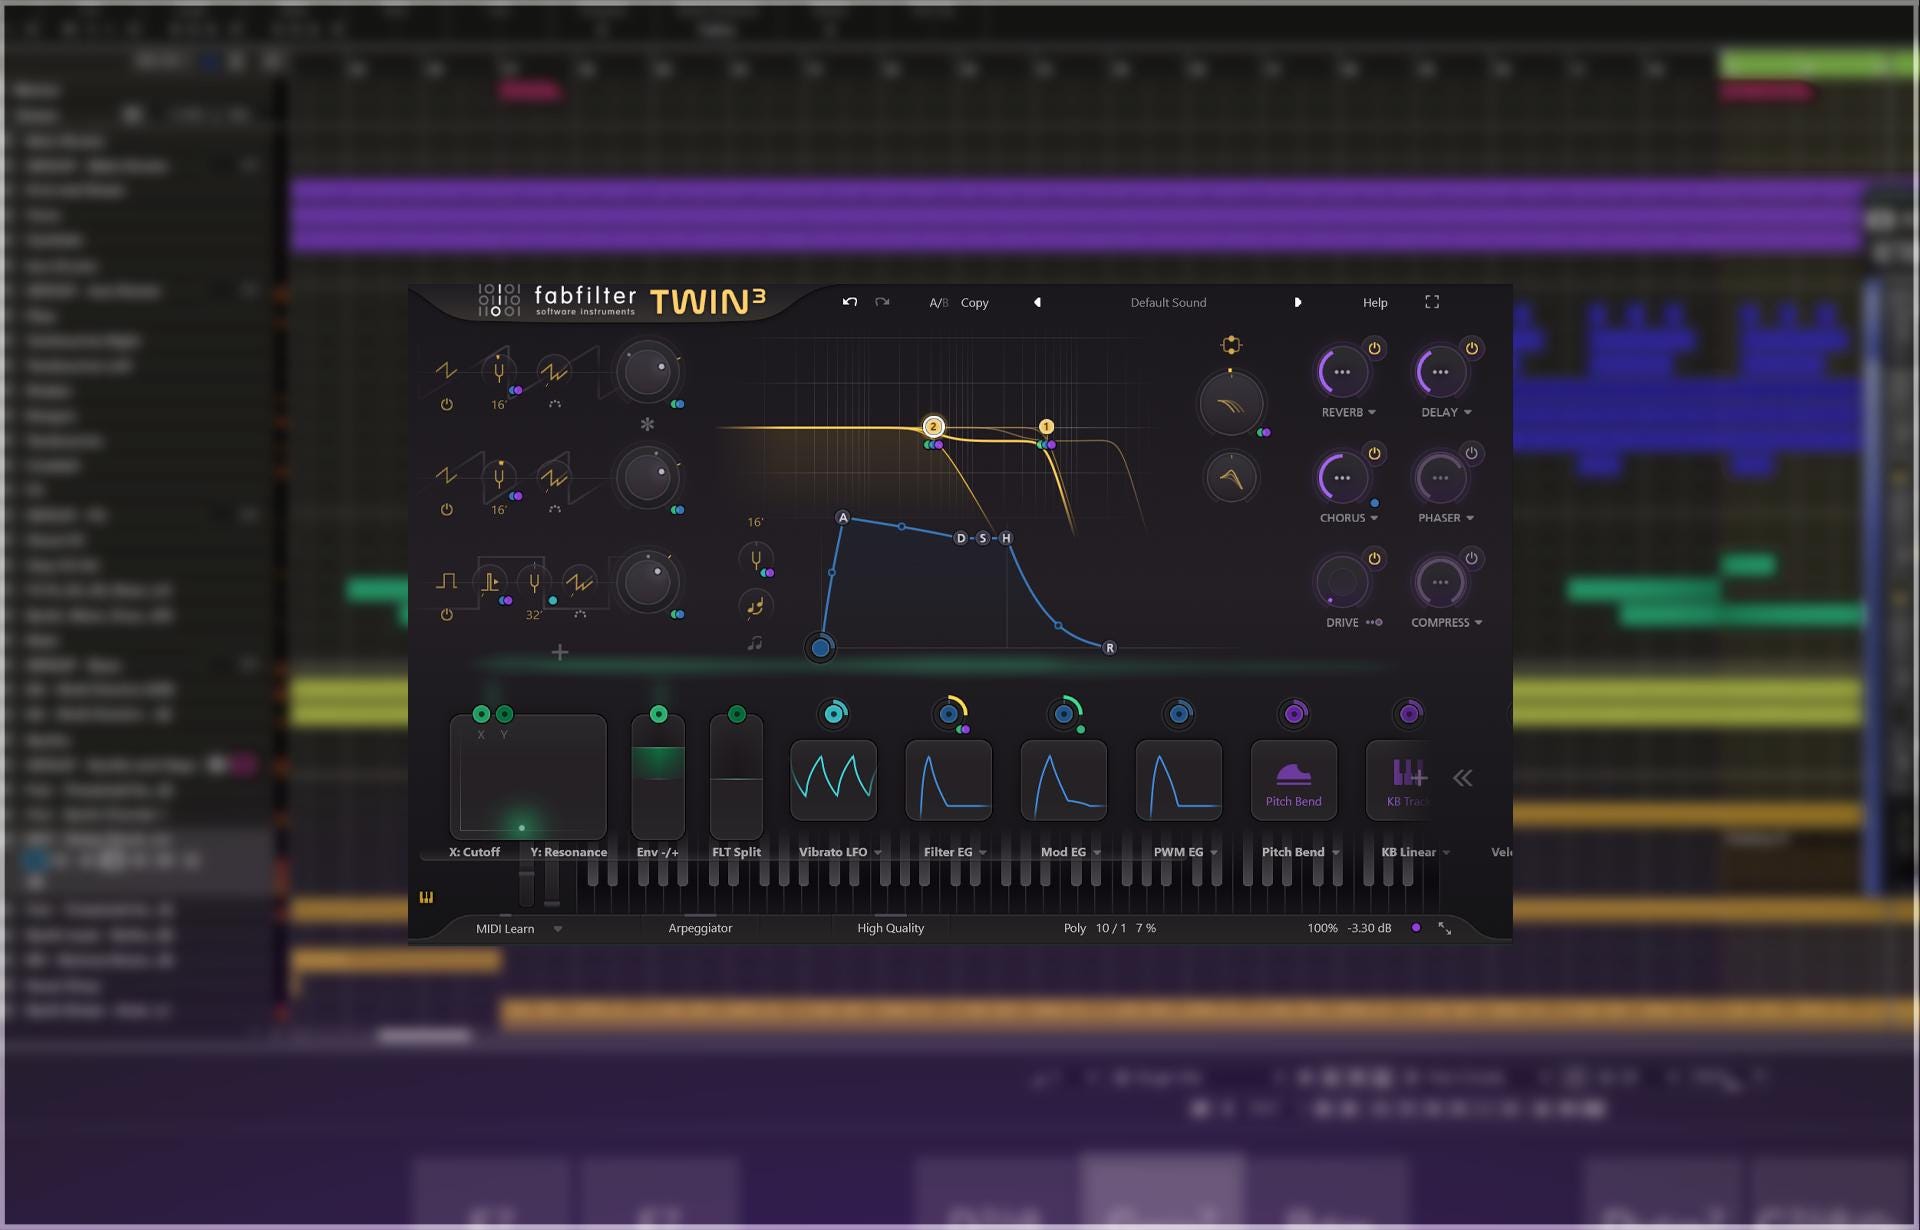Toggle oscillator 2 power button
This screenshot has height=1230, width=1920.
point(446,510)
